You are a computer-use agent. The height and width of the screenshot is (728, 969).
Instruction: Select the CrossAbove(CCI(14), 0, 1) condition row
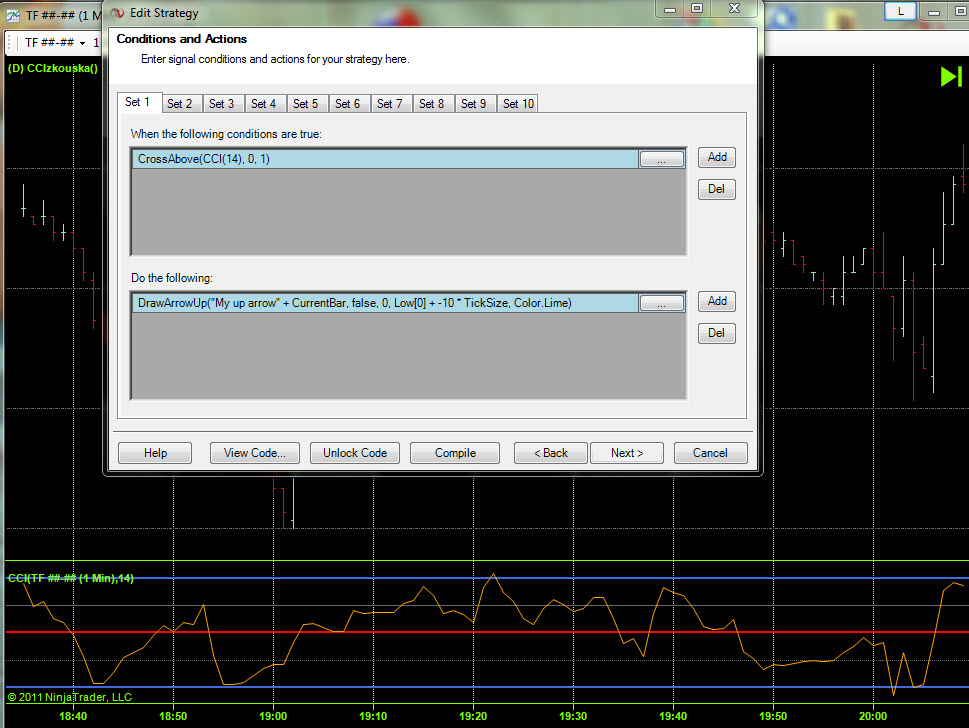click(384, 159)
